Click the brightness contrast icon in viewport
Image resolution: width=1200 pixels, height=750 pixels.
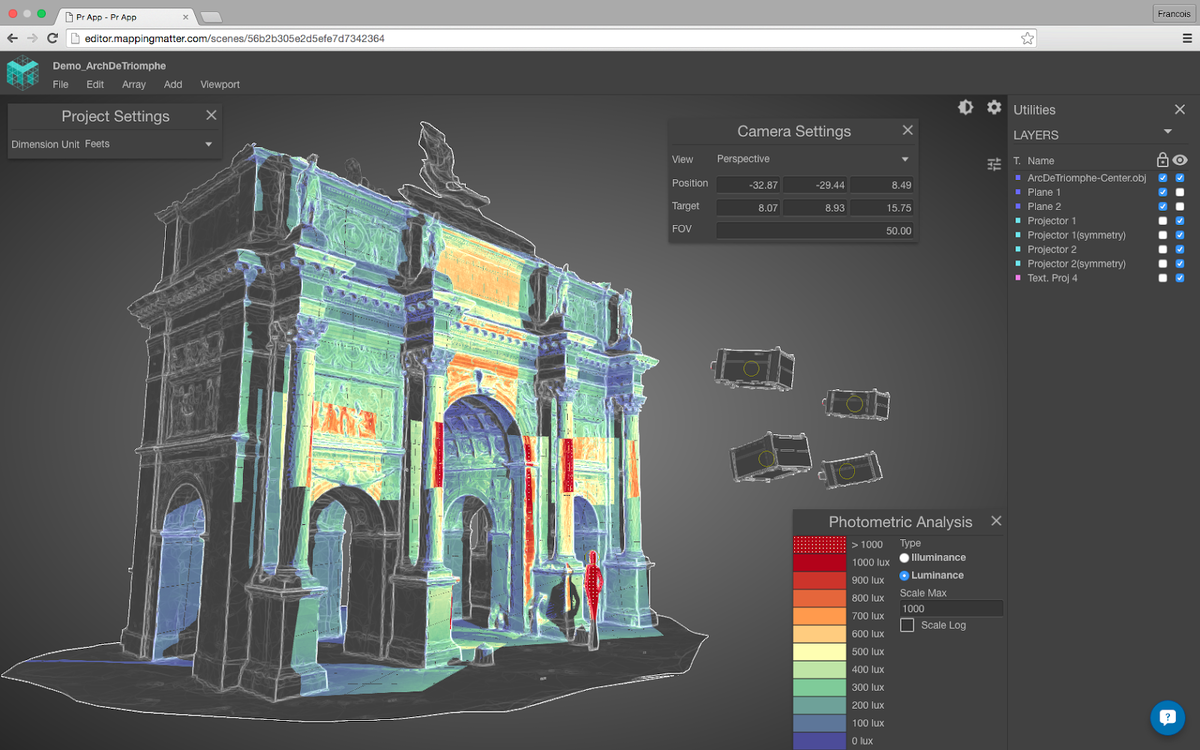[x=965, y=108]
